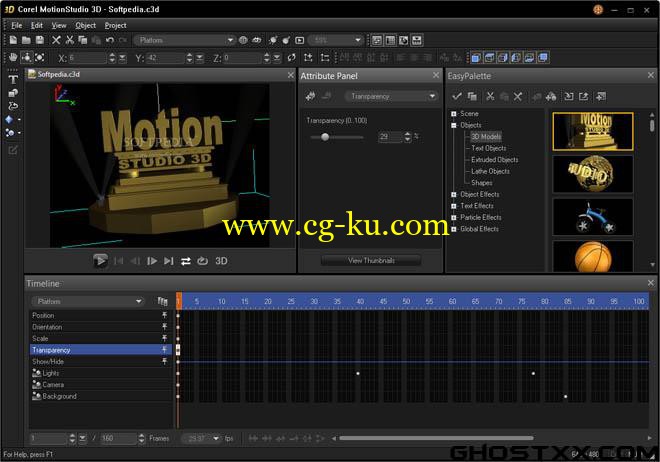The width and height of the screenshot is (660, 462).
Task: Select Extruded Objects in EasyPalette tree
Action: (495, 159)
